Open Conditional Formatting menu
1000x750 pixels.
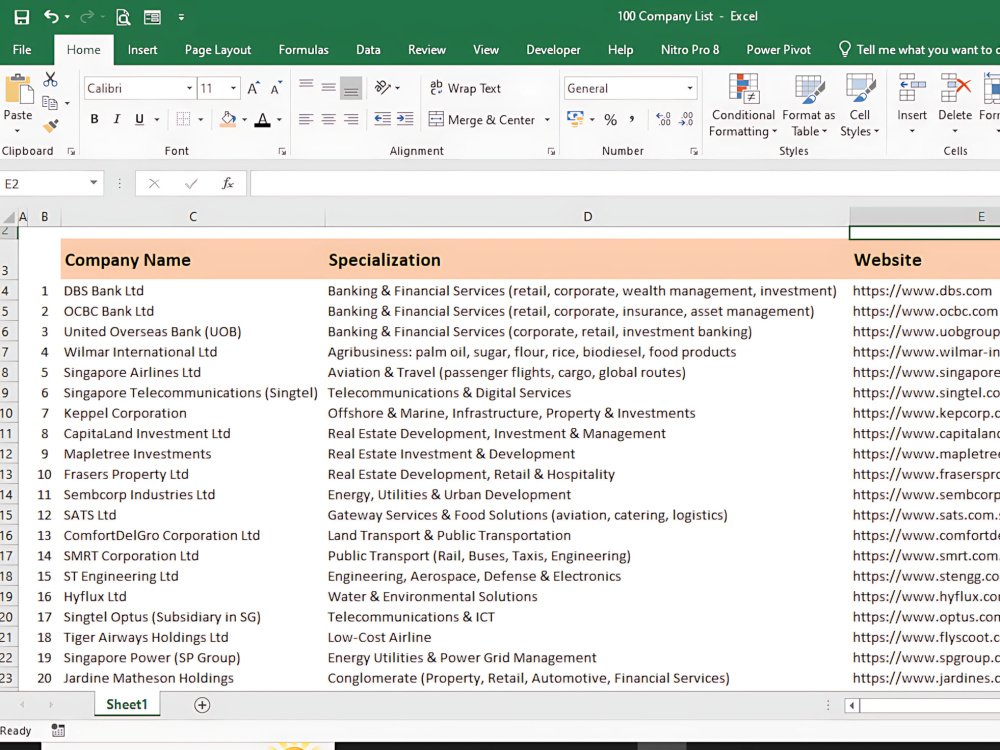[x=743, y=105]
